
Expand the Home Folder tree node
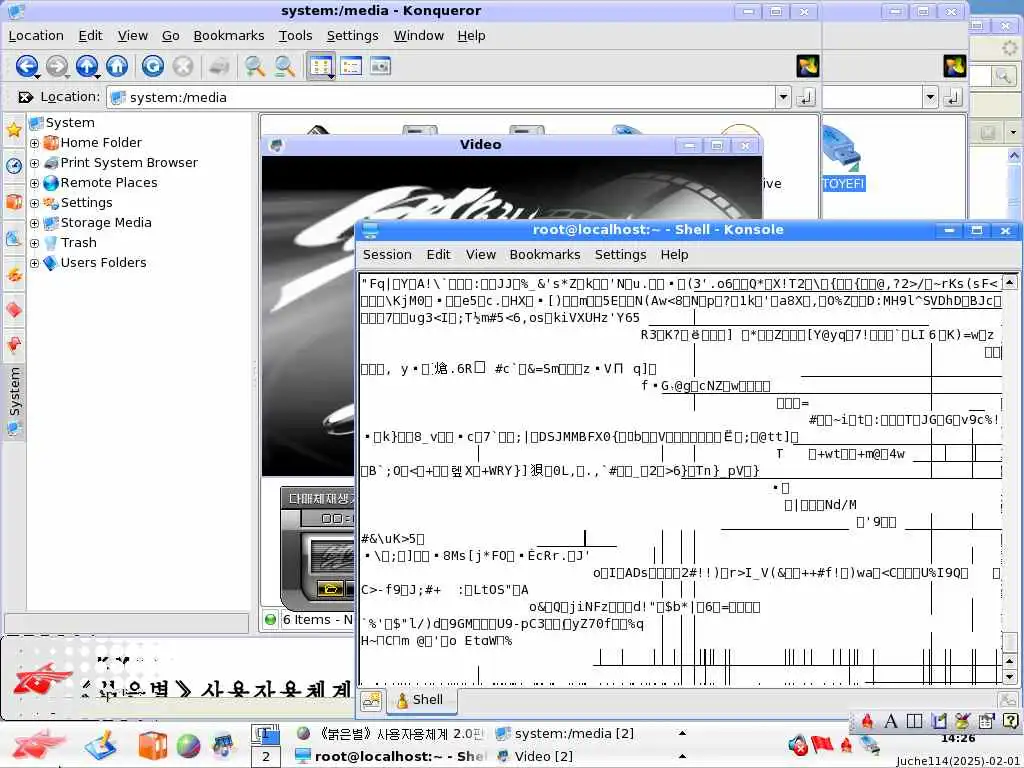(35, 143)
